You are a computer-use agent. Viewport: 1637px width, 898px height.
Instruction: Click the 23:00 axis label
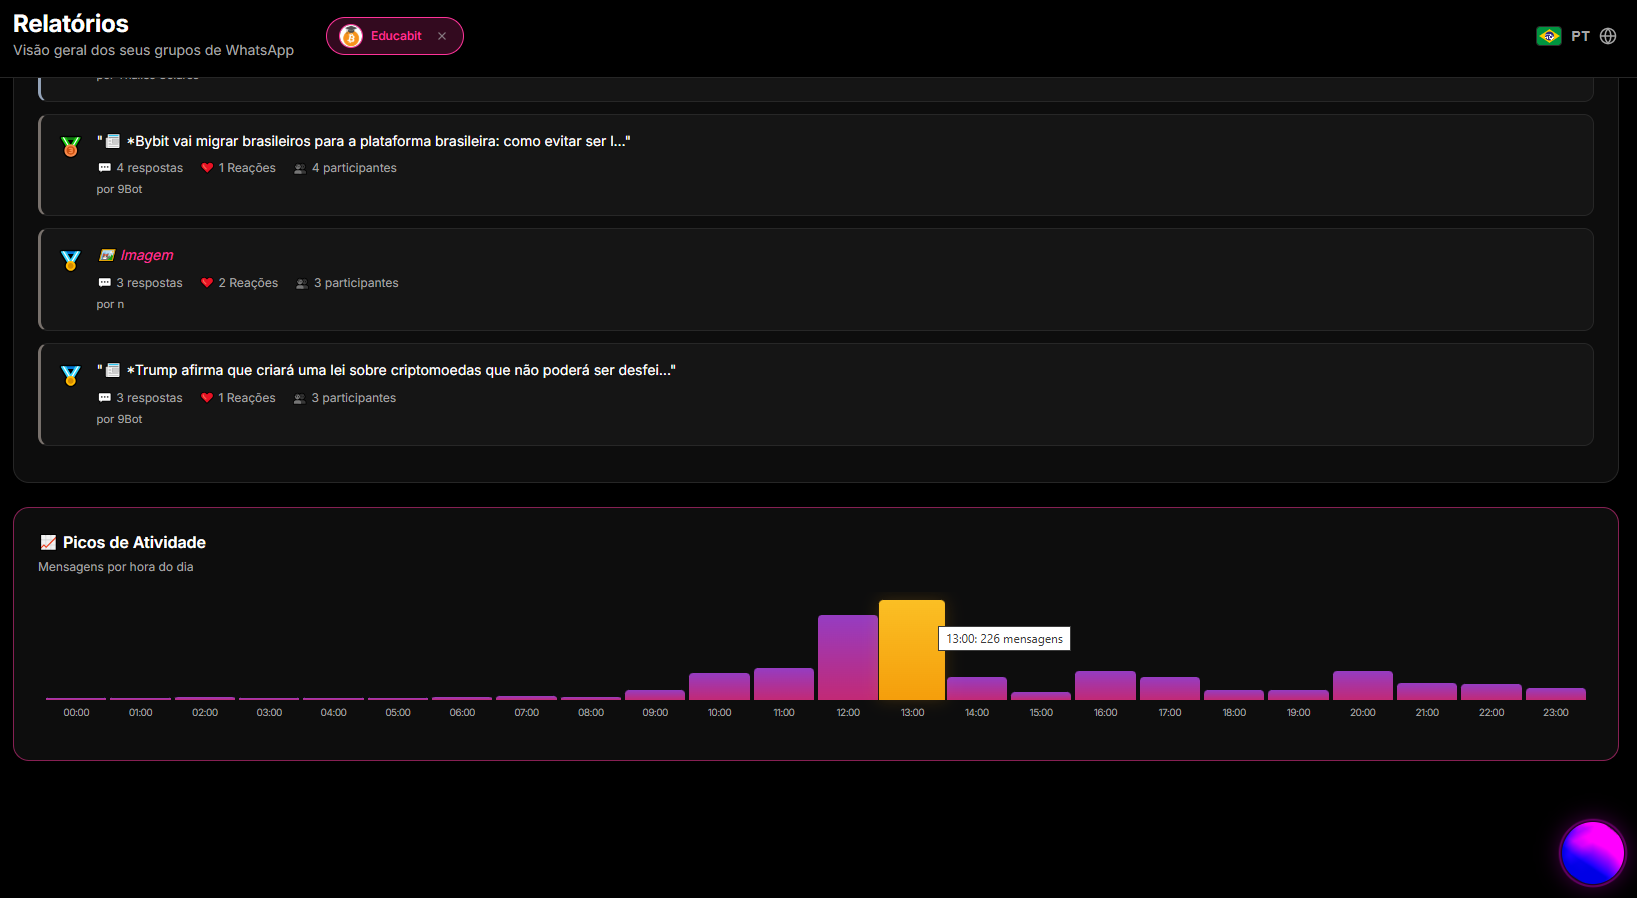click(1556, 713)
